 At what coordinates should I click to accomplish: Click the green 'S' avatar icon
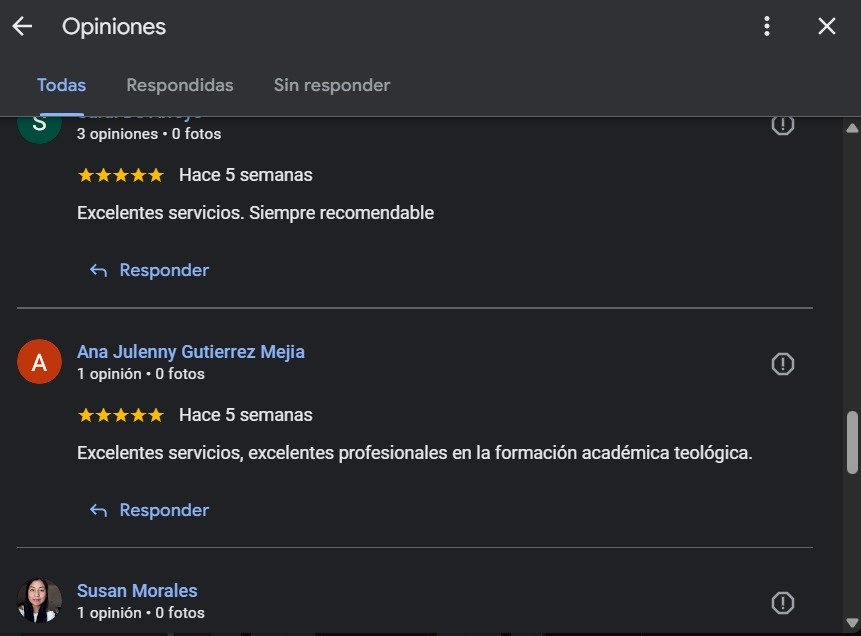point(40,127)
